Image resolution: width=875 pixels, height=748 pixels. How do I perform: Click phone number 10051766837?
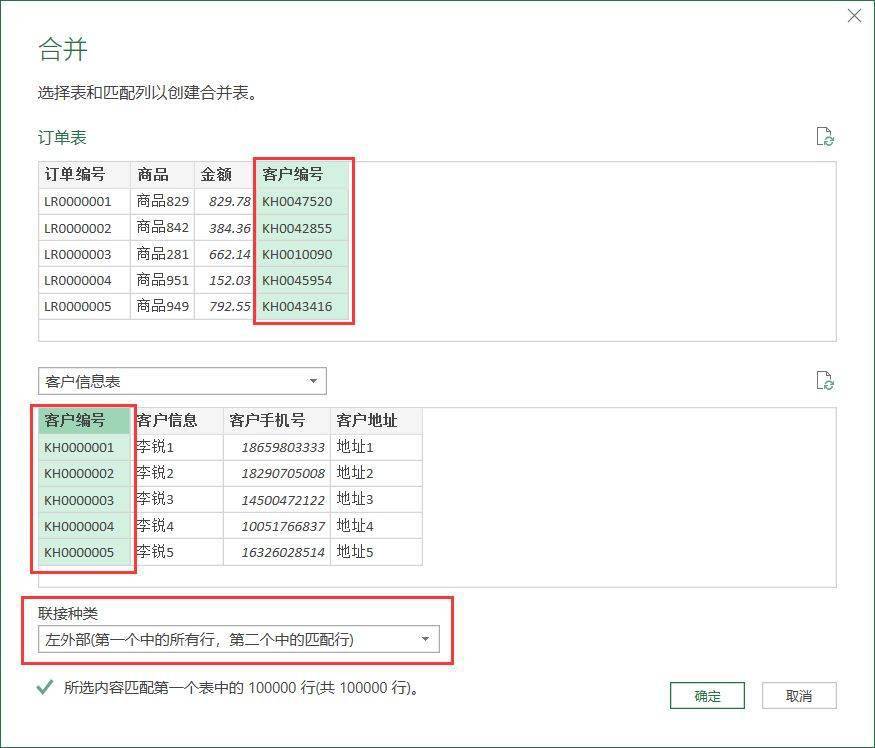point(277,526)
